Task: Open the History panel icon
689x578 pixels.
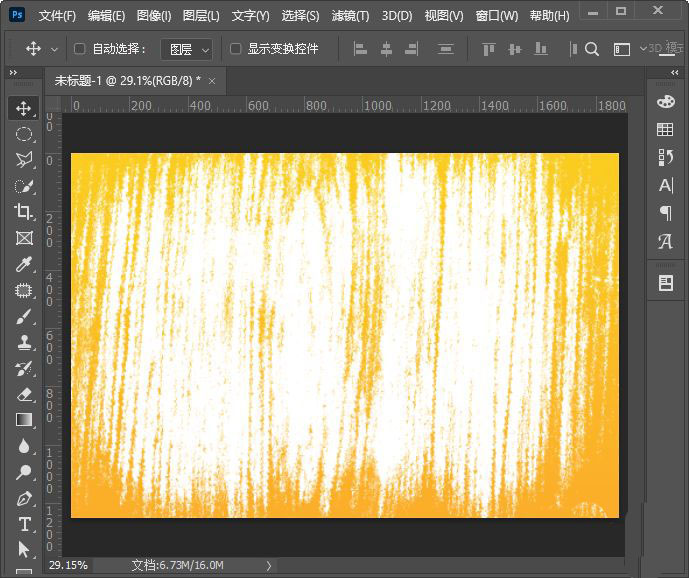Action: point(665,157)
